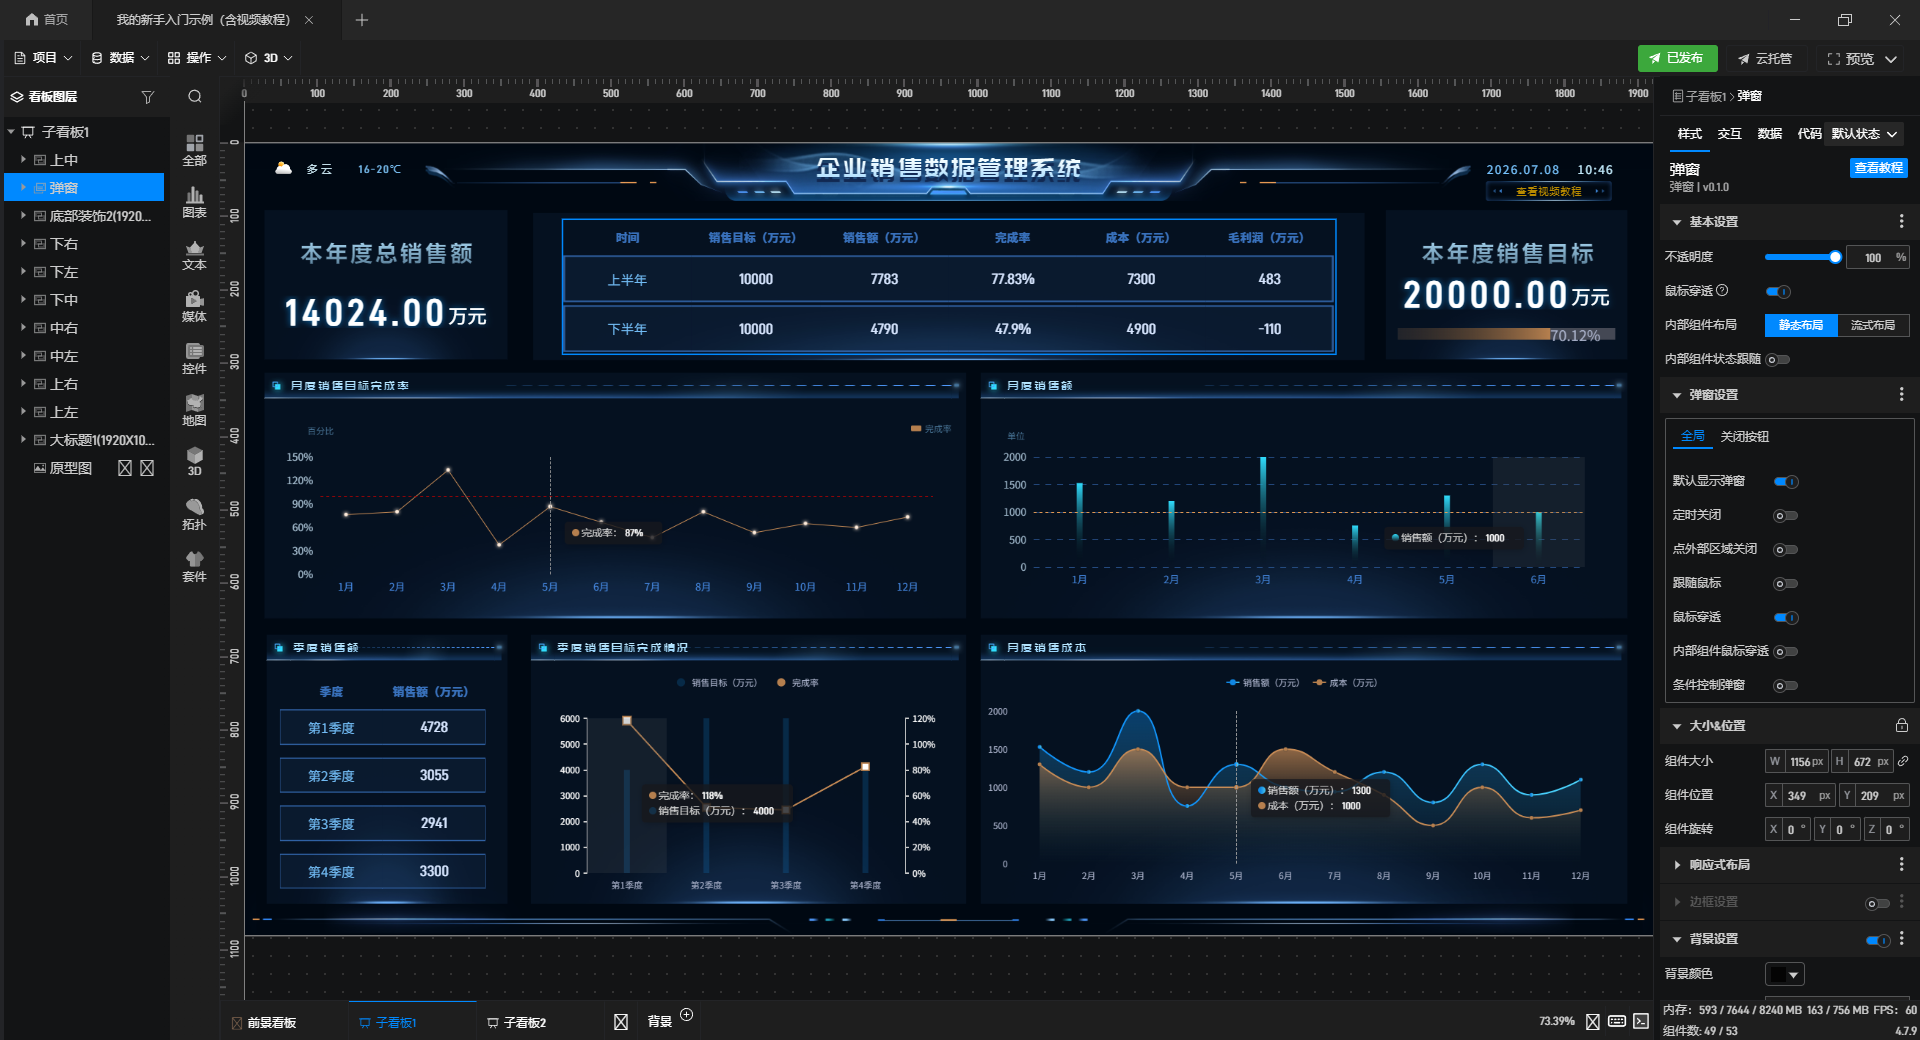Click the component width W input field
The height and width of the screenshot is (1040, 1920).
pos(1797,762)
